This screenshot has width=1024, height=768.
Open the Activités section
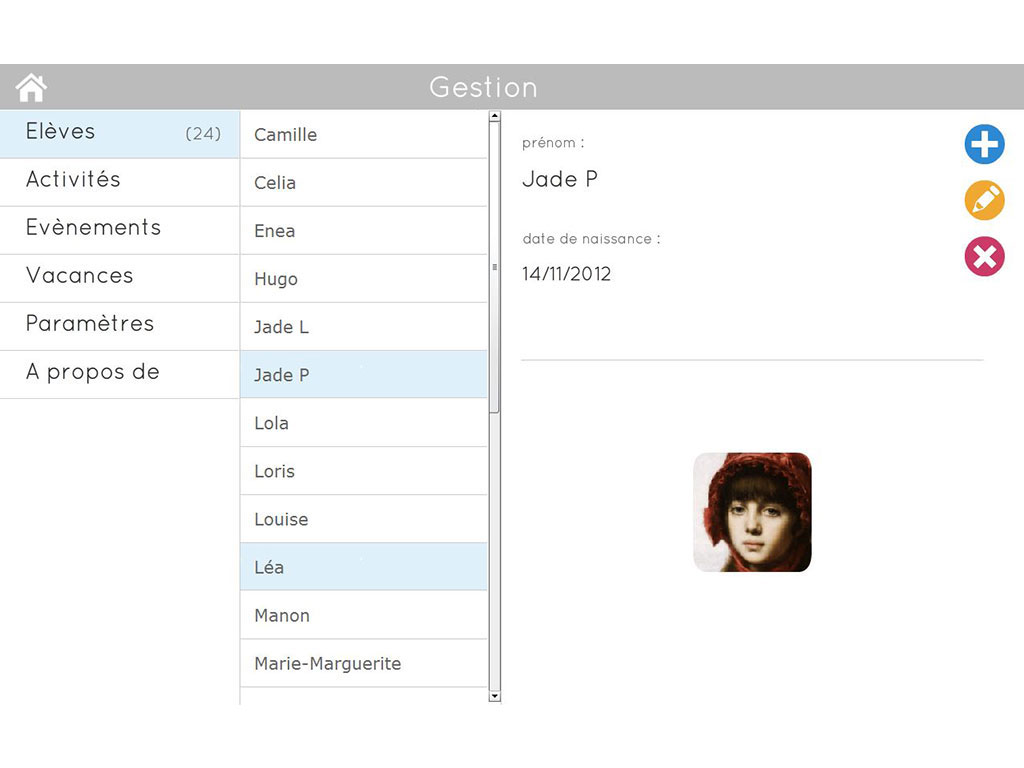pyautogui.click(x=119, y=181)
